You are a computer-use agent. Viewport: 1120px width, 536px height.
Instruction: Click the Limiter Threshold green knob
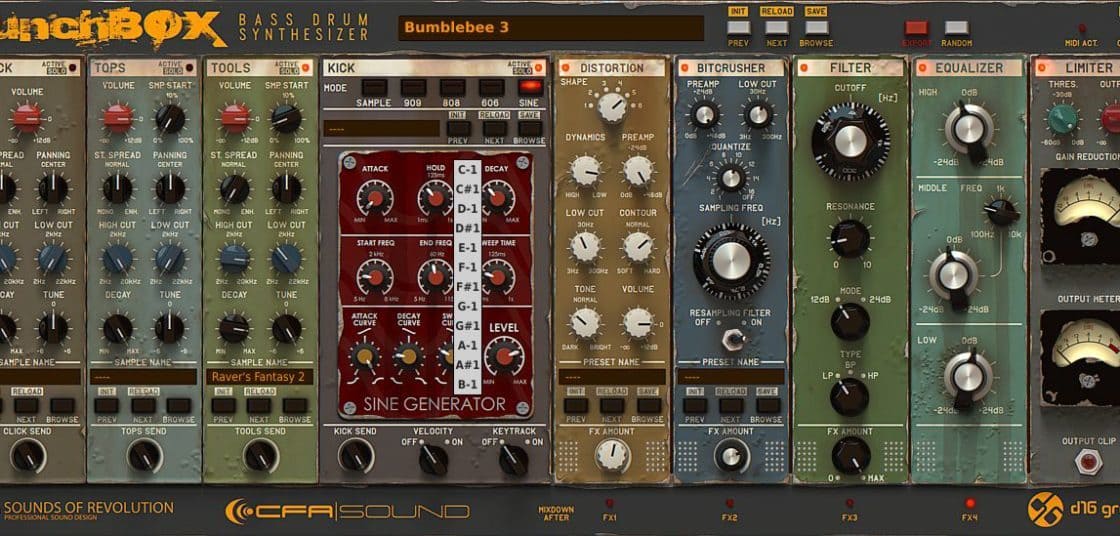[x=1064, y=119]
